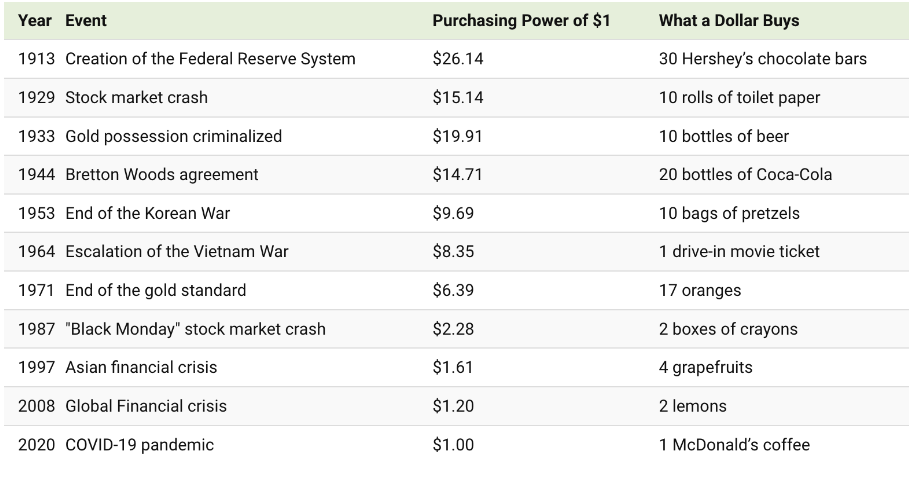Select Escalation of the Vietnam War
Screen dimensions: 918x479
pyautogui.click(x=177, y=252)
